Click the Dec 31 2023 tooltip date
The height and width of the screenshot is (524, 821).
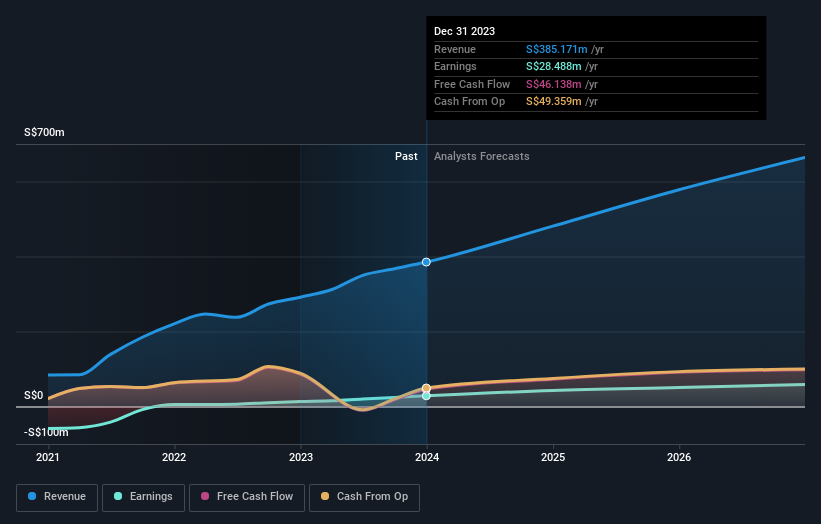click(464, 31)
